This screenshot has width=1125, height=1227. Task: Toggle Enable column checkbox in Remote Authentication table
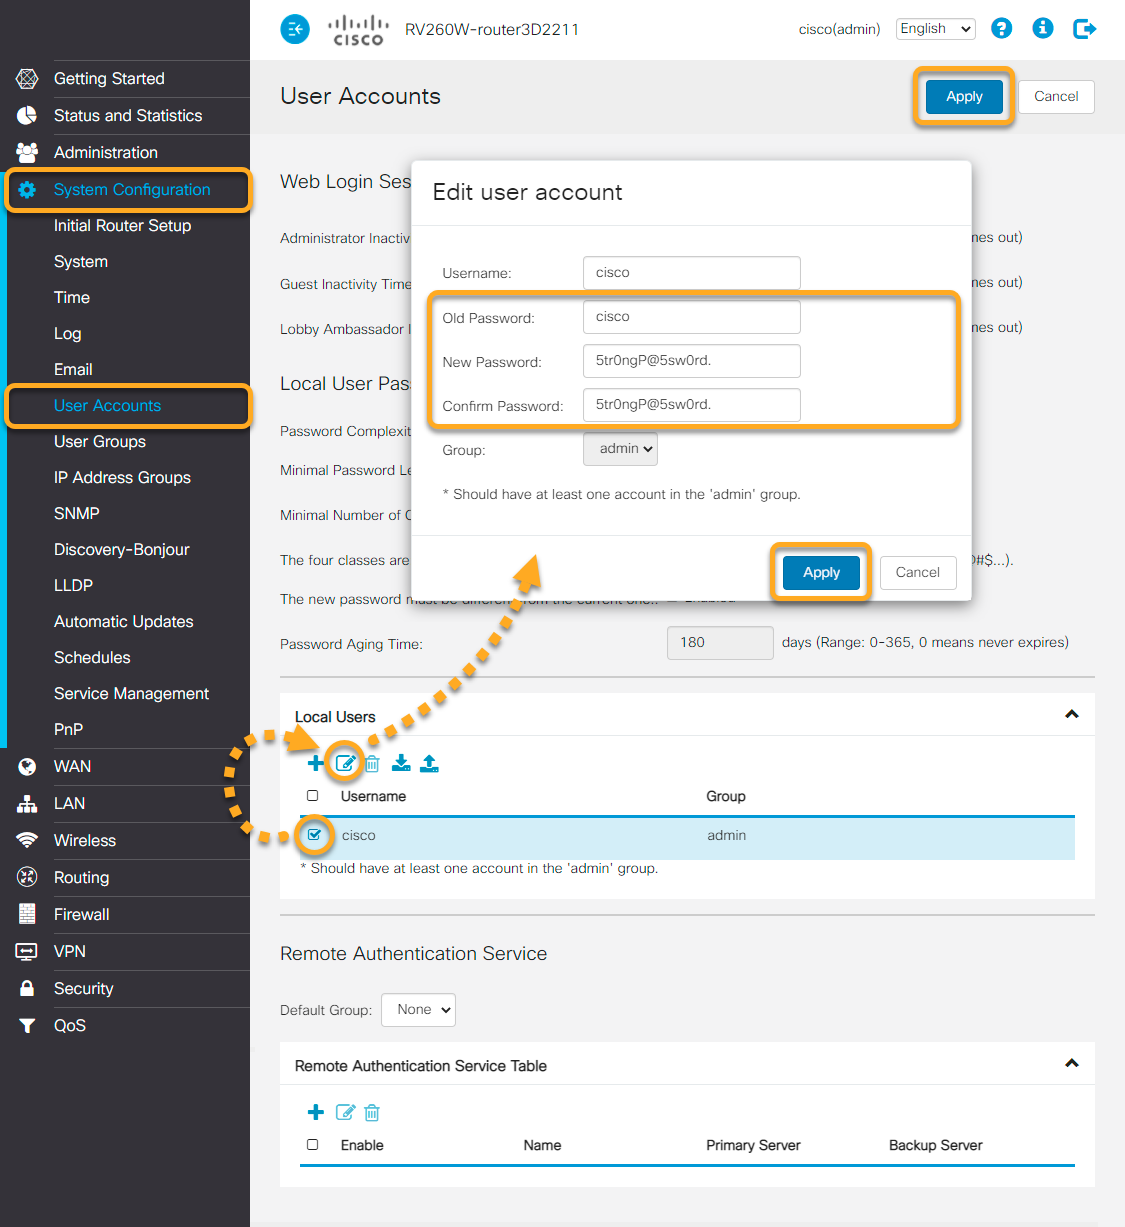[313, 1145]
